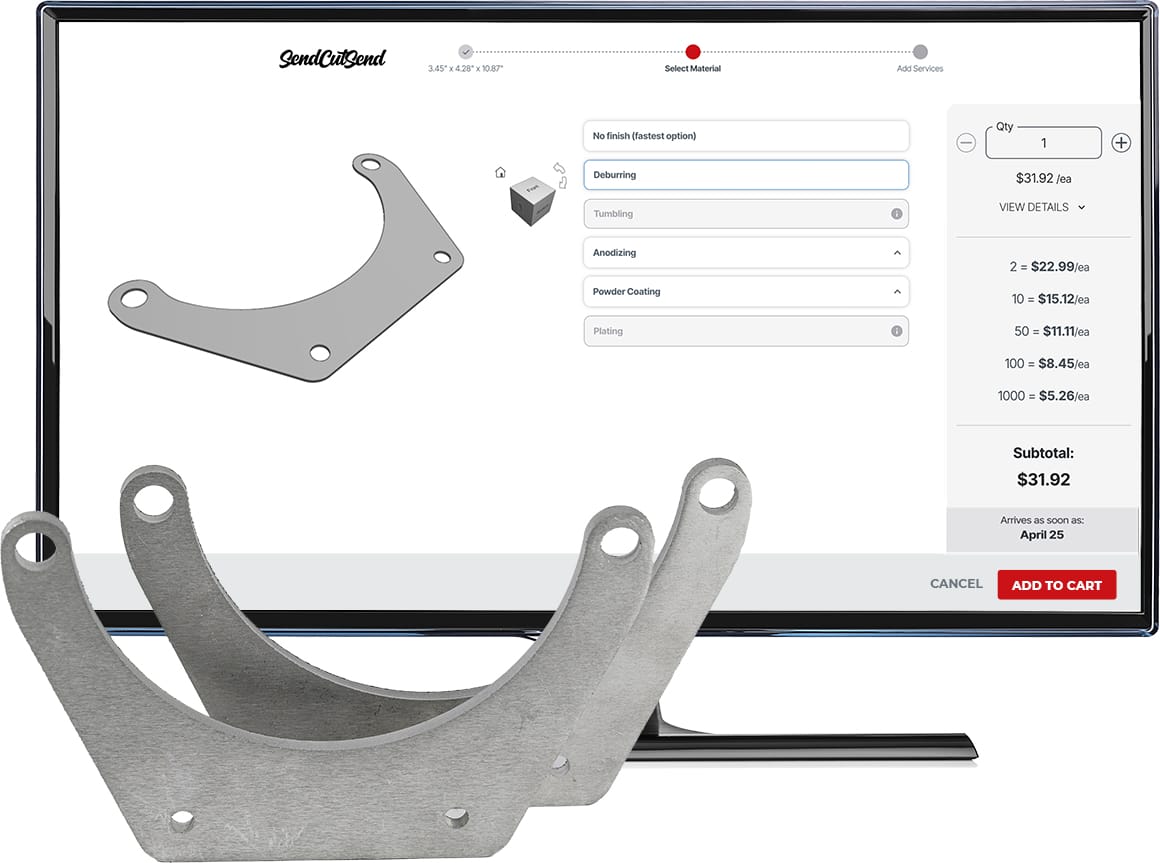The height and width of the screenshot is (863, 1160).
Task: Click the CANCEL link
Action: (x=955, y=584)
